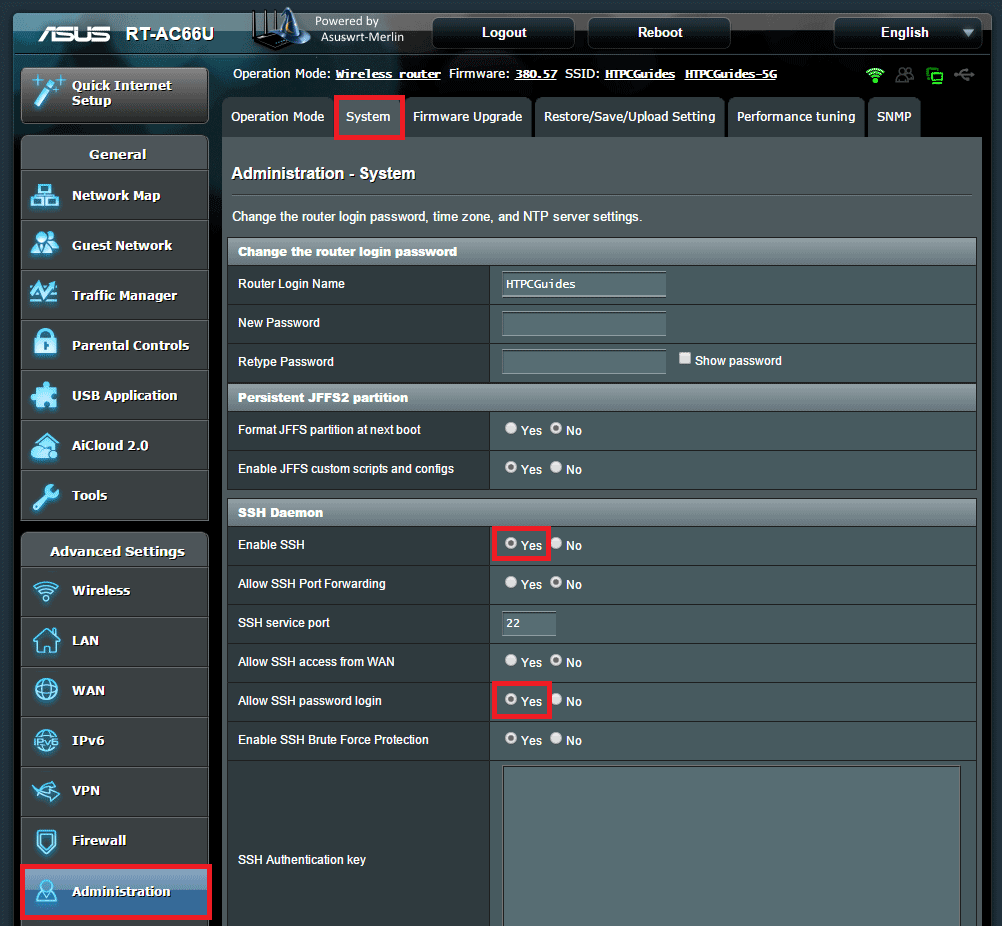Click the Network Map sidebar icon
Viewport: 1002px width, 926px height.
pyautogui.click(x=45, y=196)
